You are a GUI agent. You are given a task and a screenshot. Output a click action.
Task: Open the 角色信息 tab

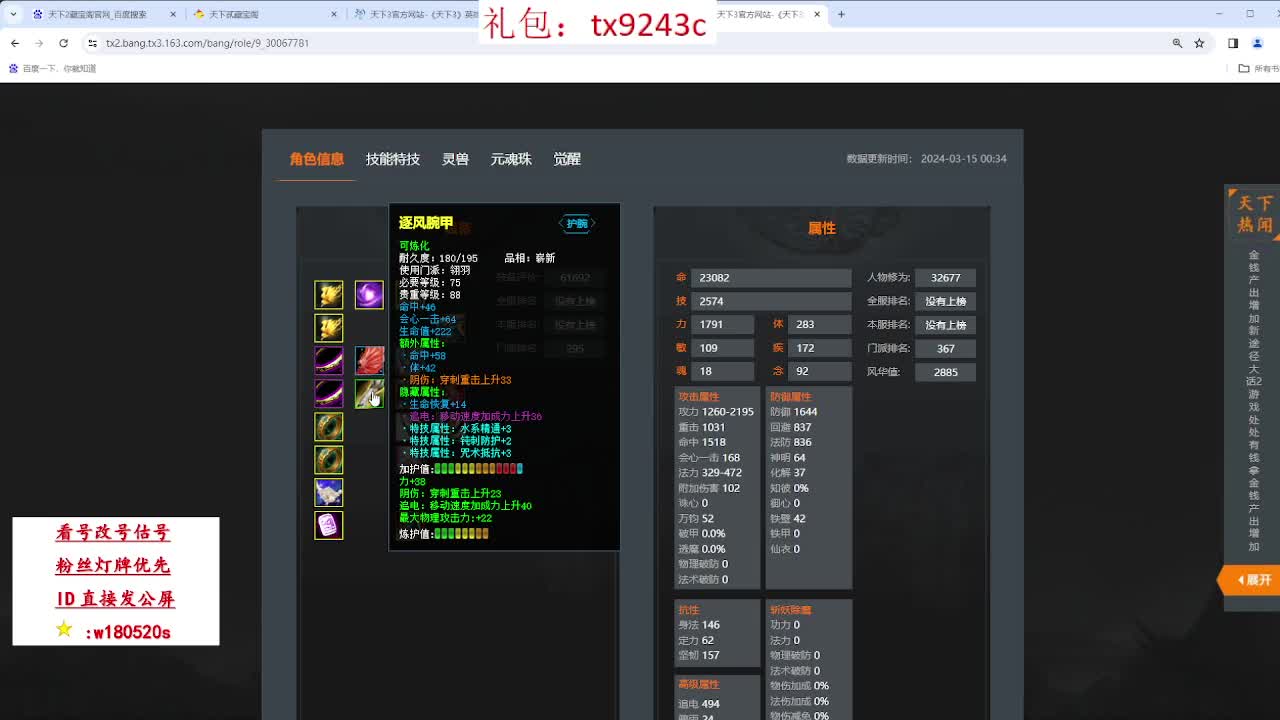[x=316, y=159]
